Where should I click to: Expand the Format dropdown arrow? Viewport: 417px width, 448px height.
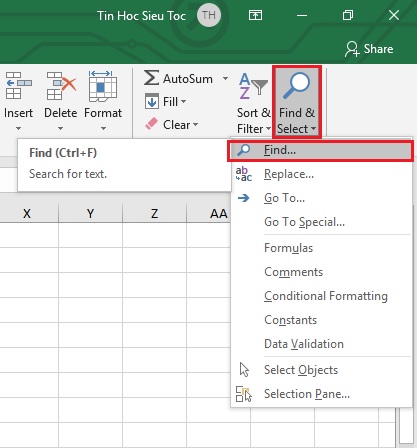(x=103, y=128)
